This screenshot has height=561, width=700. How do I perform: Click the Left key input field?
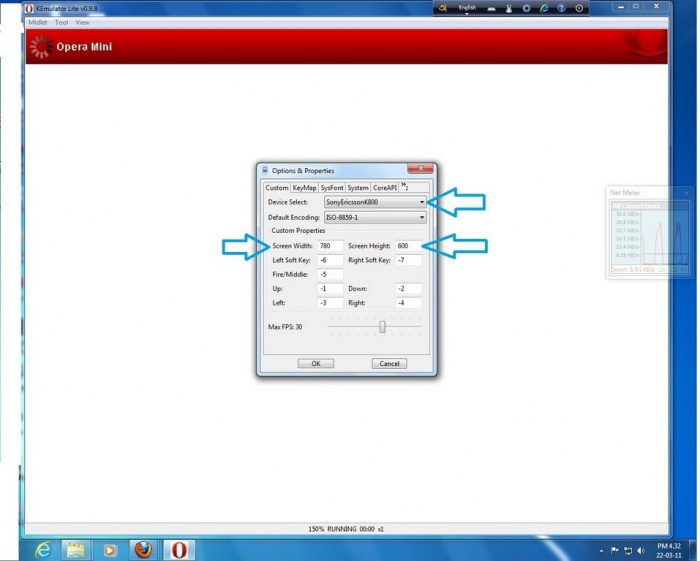coord(330,303)
